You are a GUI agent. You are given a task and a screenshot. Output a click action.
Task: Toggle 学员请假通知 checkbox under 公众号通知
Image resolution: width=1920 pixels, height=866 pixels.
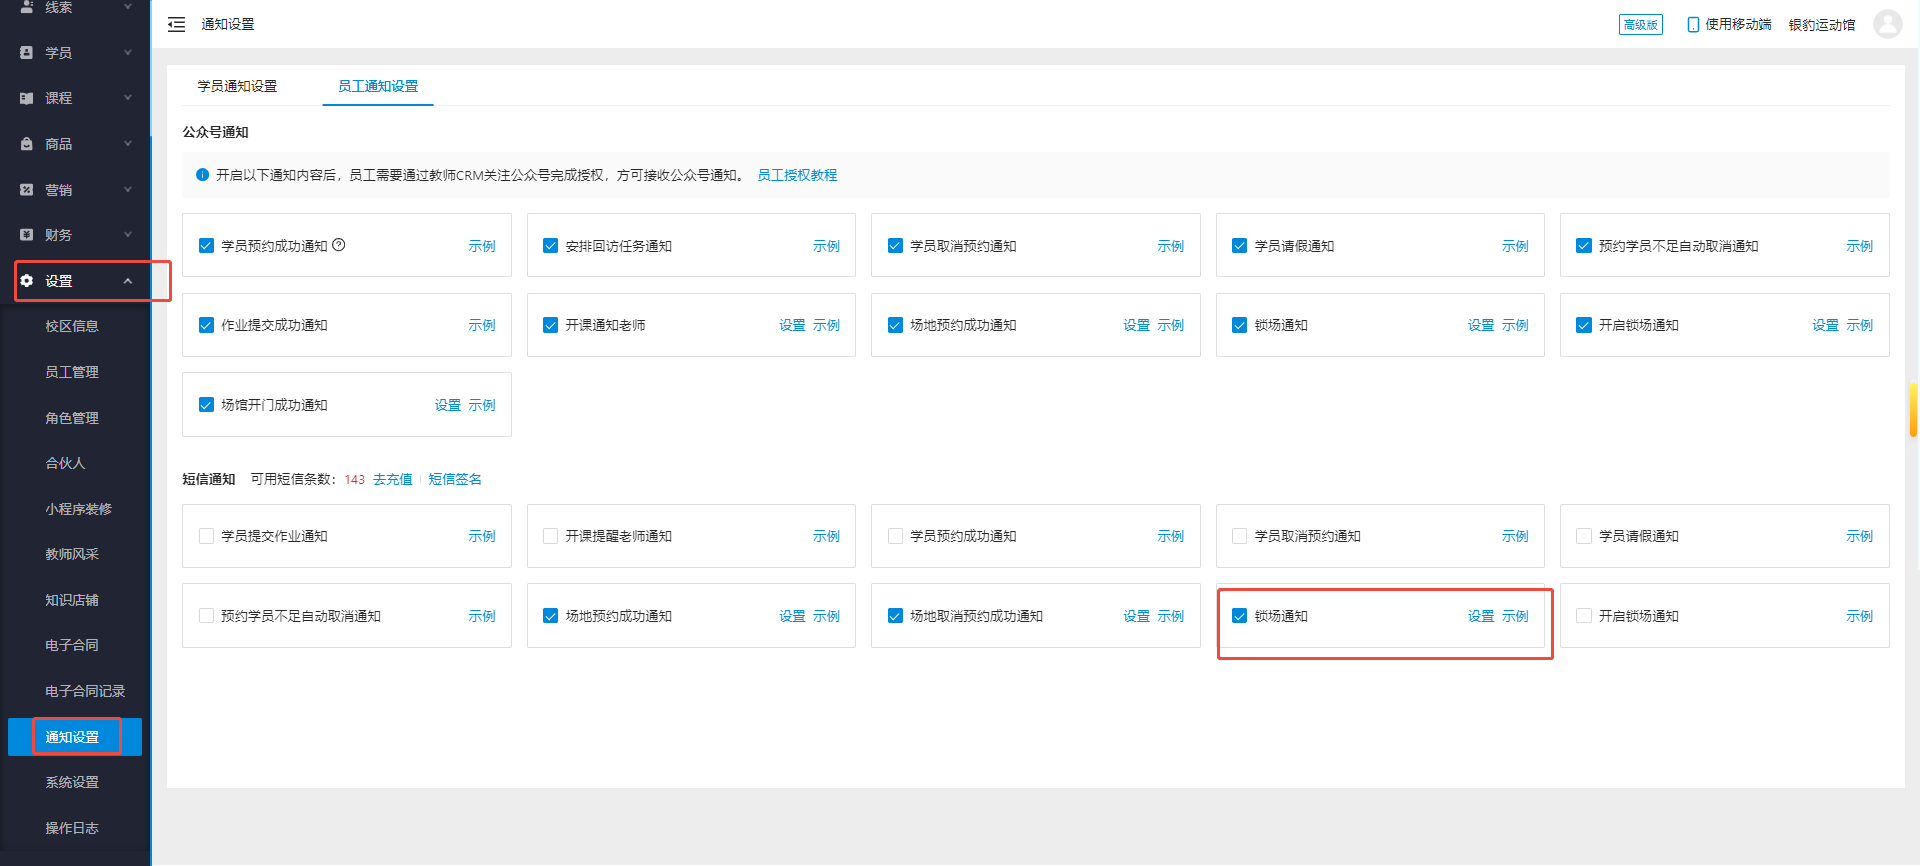pyautogui.click(x=1239, y=245)
